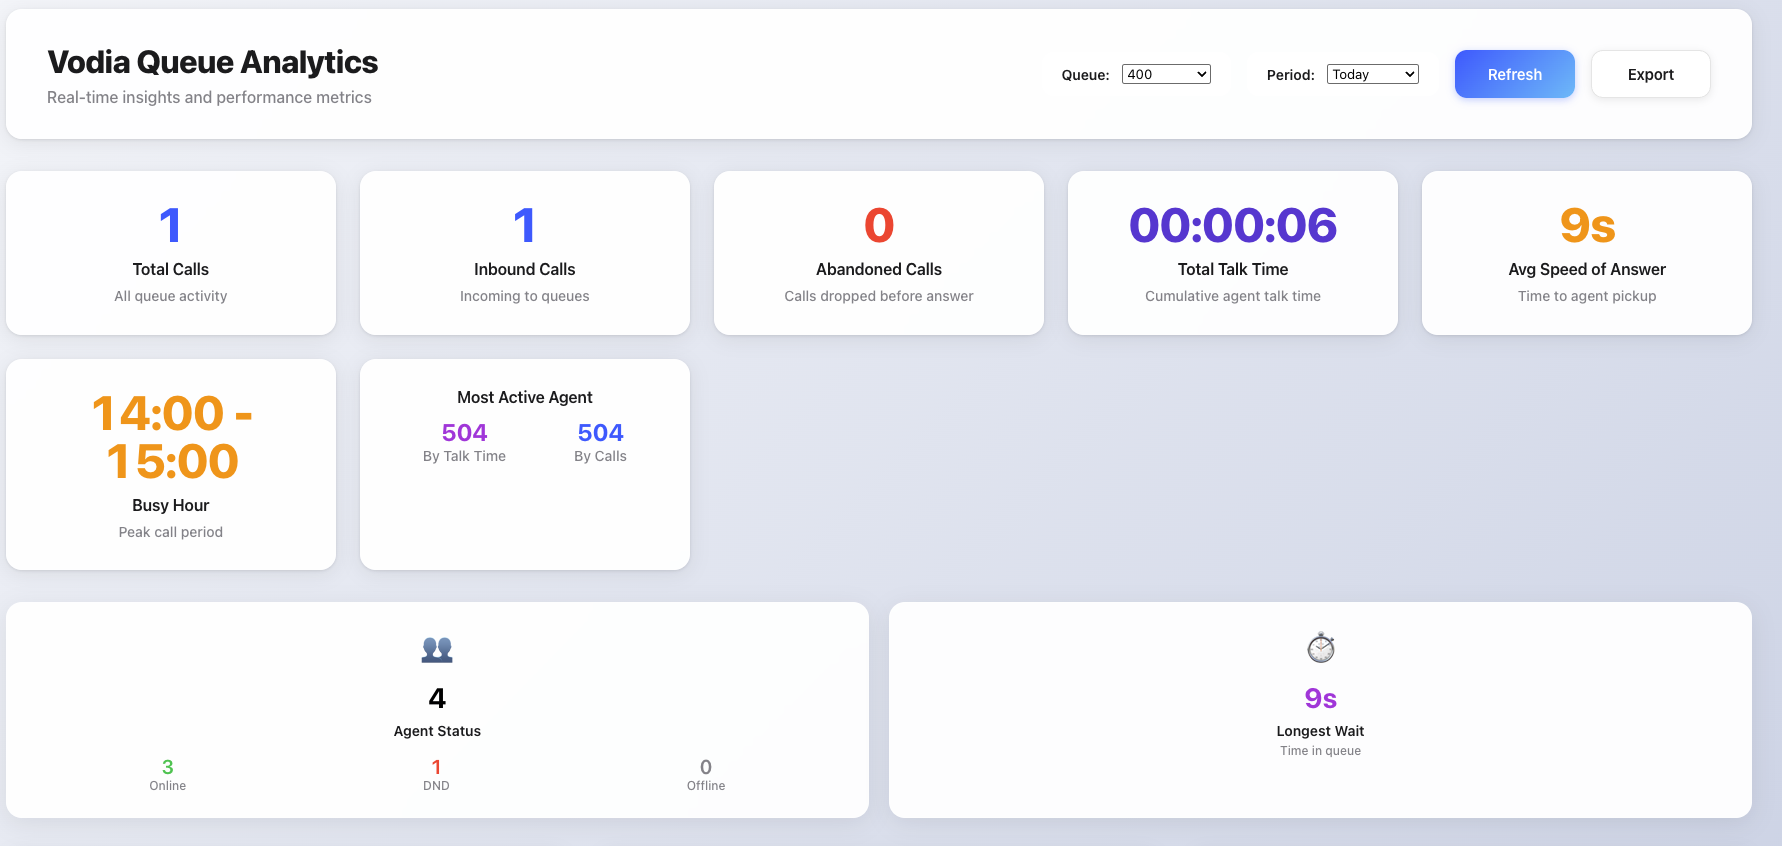This screenshot has height=846, width=1782.
Task: Click 'Real-time insights and performance metrics' subtitle
Action: 209,97
